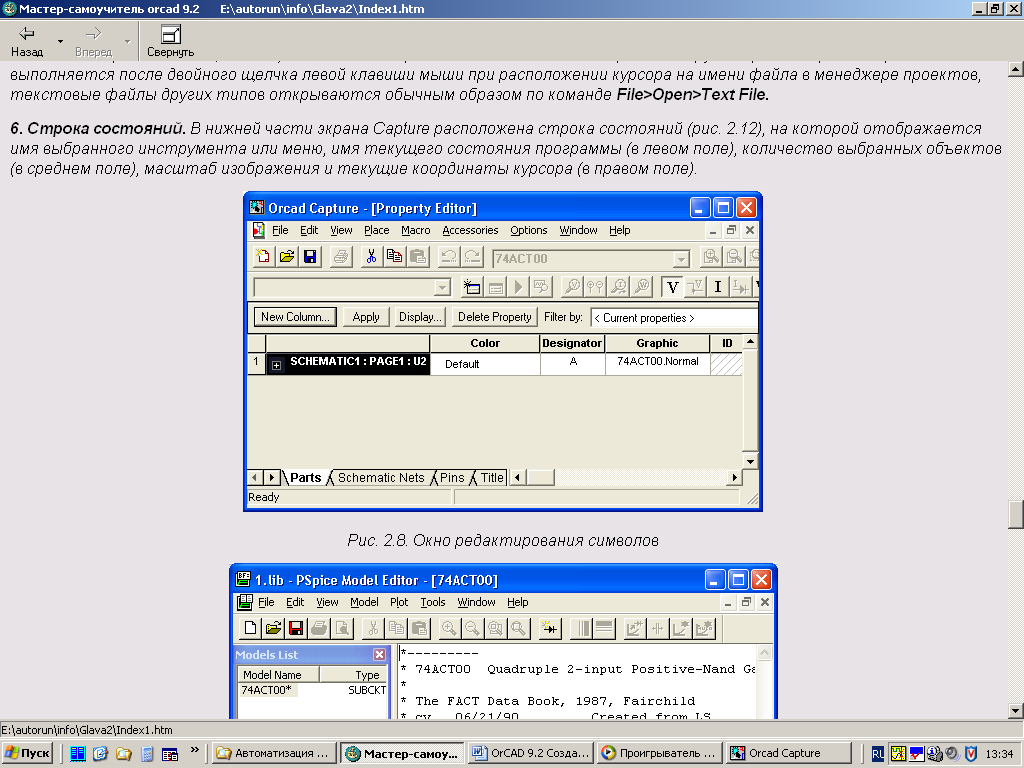Open Options menu in Orcad Capture

528,230
